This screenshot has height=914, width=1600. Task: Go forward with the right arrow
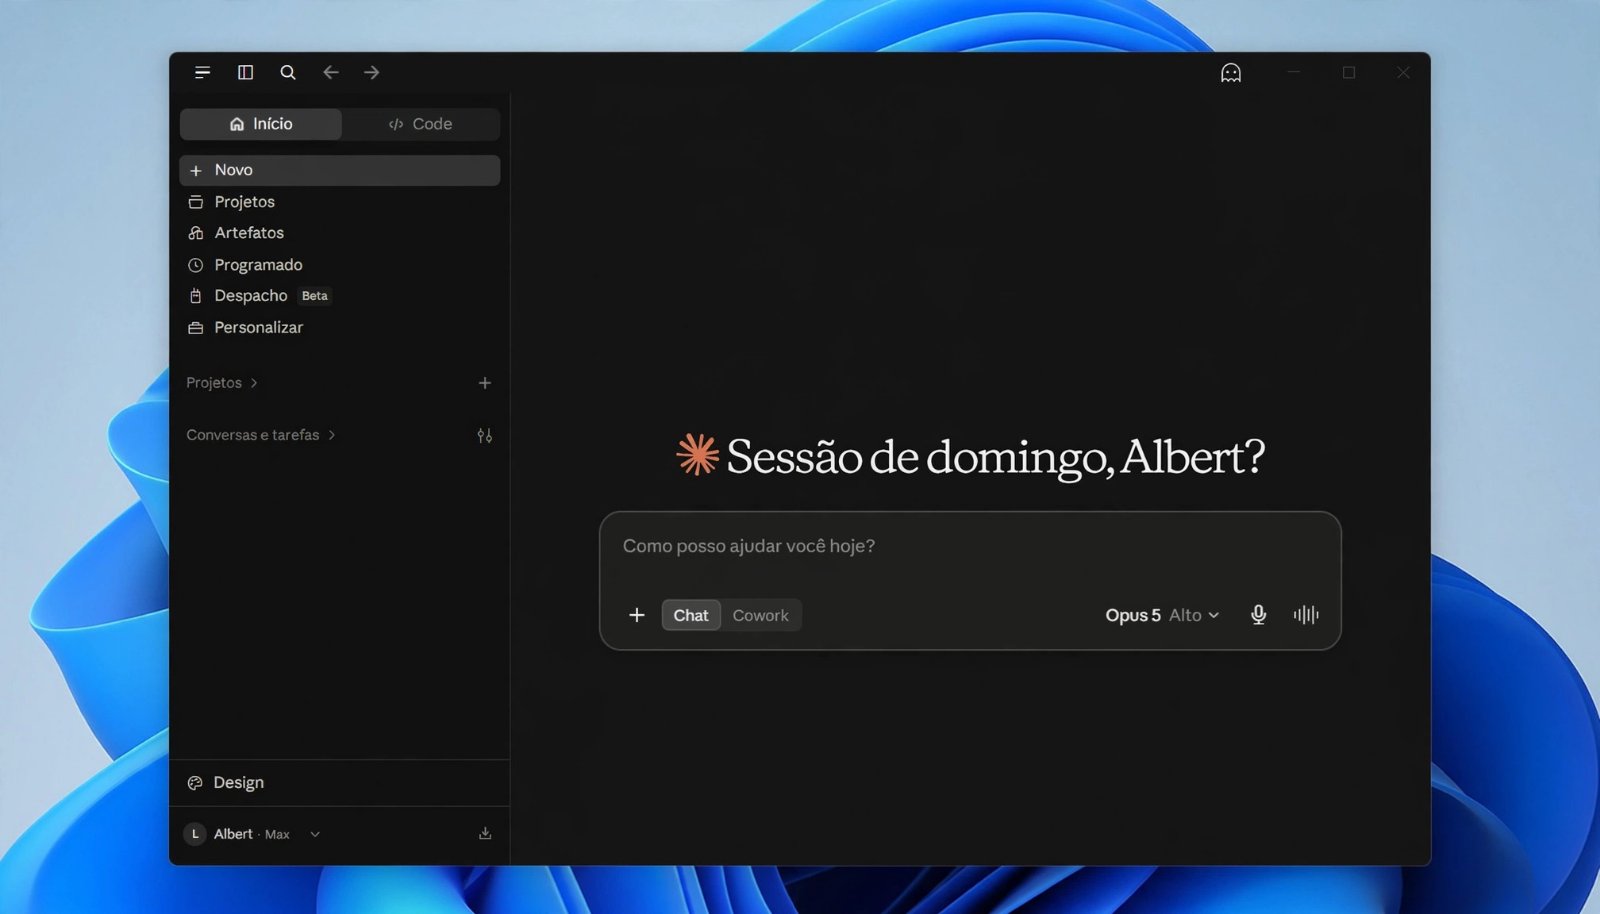[372, 72]
